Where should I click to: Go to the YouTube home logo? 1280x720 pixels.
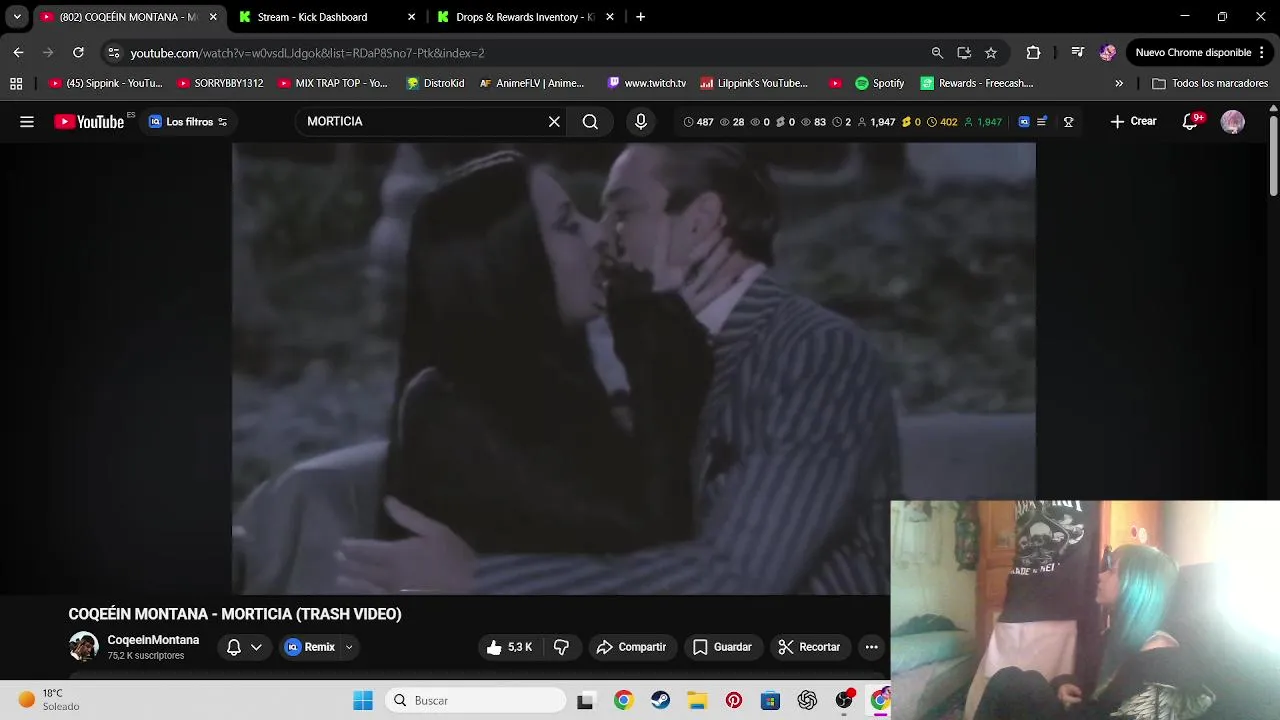pos(90,122)
